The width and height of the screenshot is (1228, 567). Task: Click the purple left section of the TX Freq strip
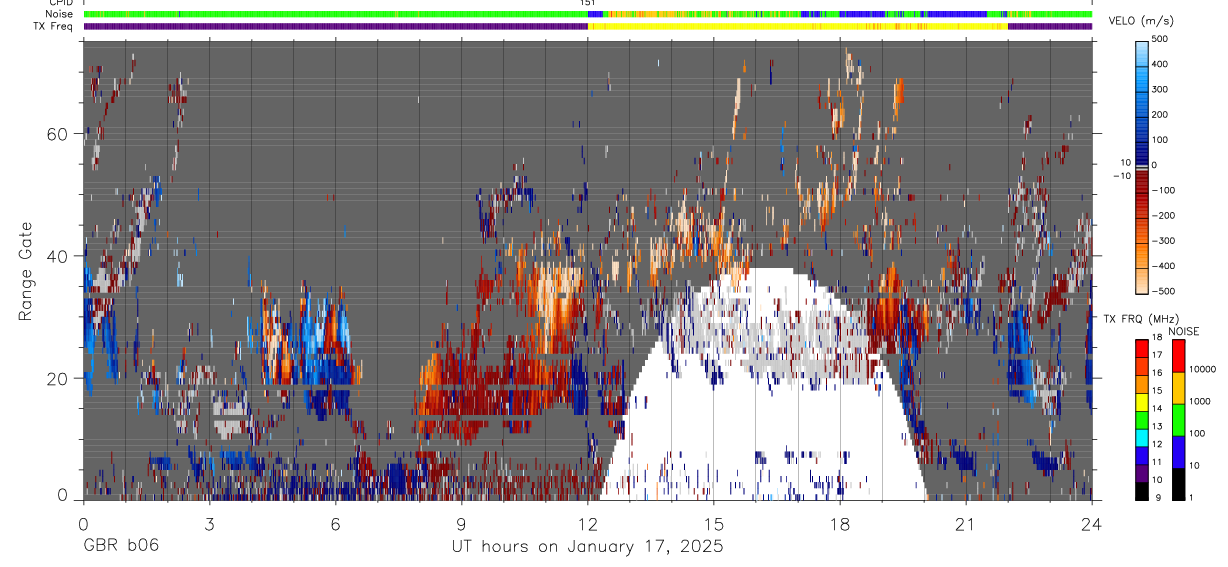pyautogui.click(x=336, y=26)
